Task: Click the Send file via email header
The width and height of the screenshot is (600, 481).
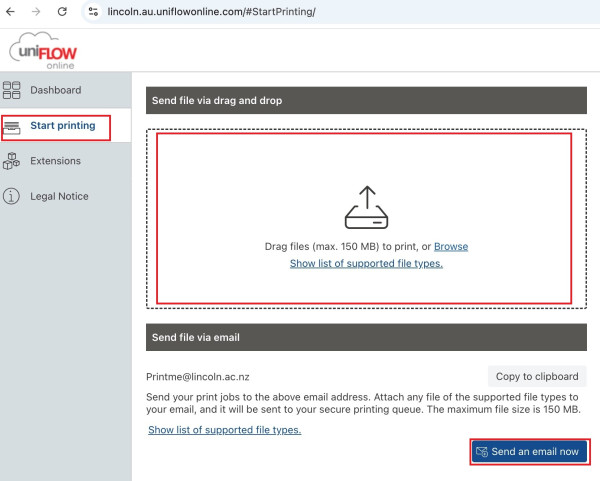Action: [x=366, y=337]
